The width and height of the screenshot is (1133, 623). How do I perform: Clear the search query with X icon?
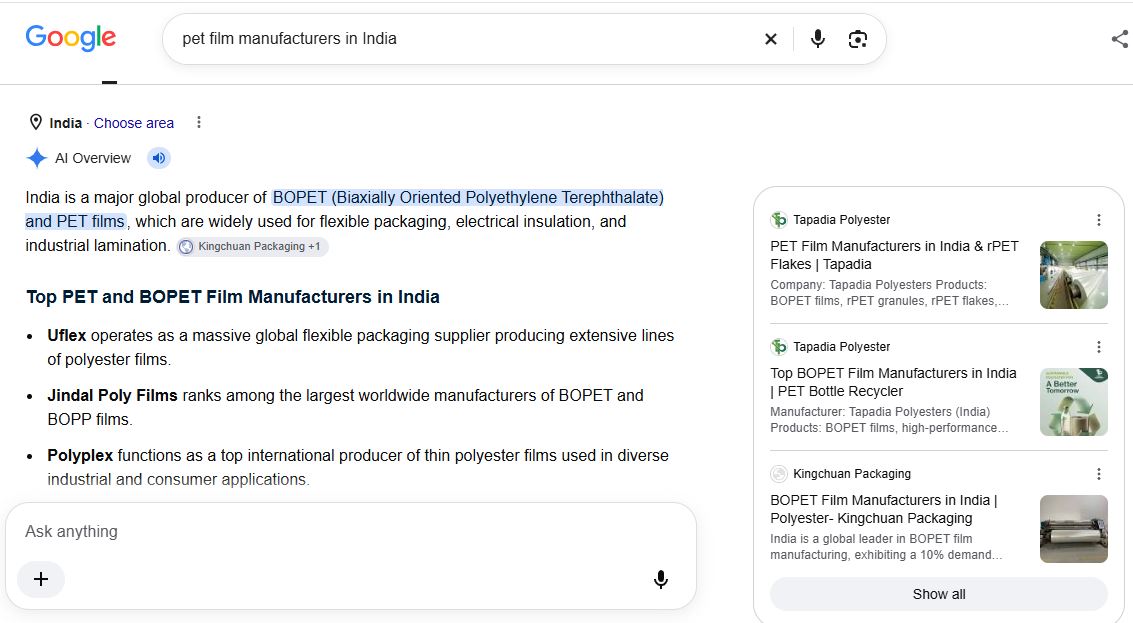(771, 39)
